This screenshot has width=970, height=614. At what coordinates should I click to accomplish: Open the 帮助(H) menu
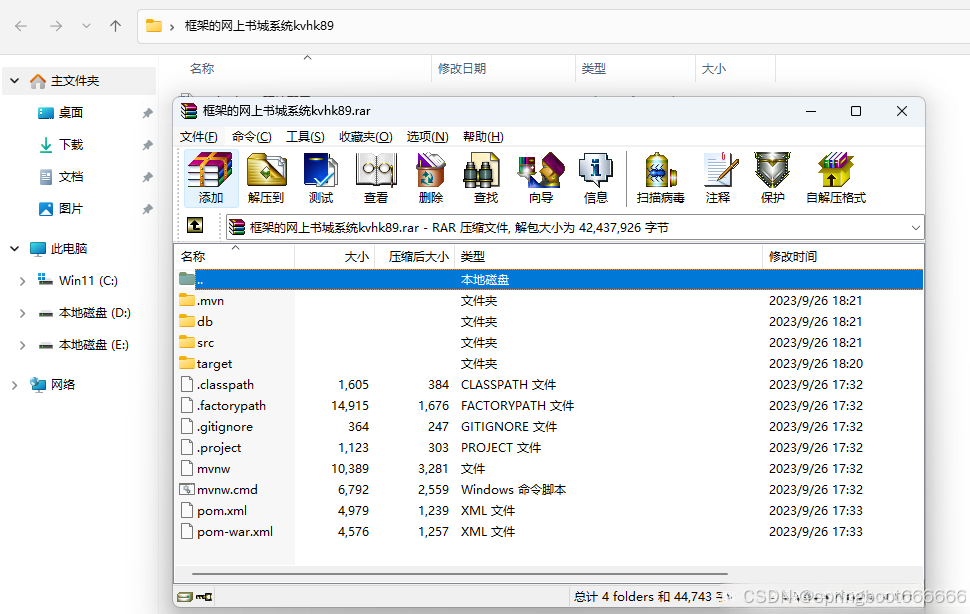(x=483, y=137)
